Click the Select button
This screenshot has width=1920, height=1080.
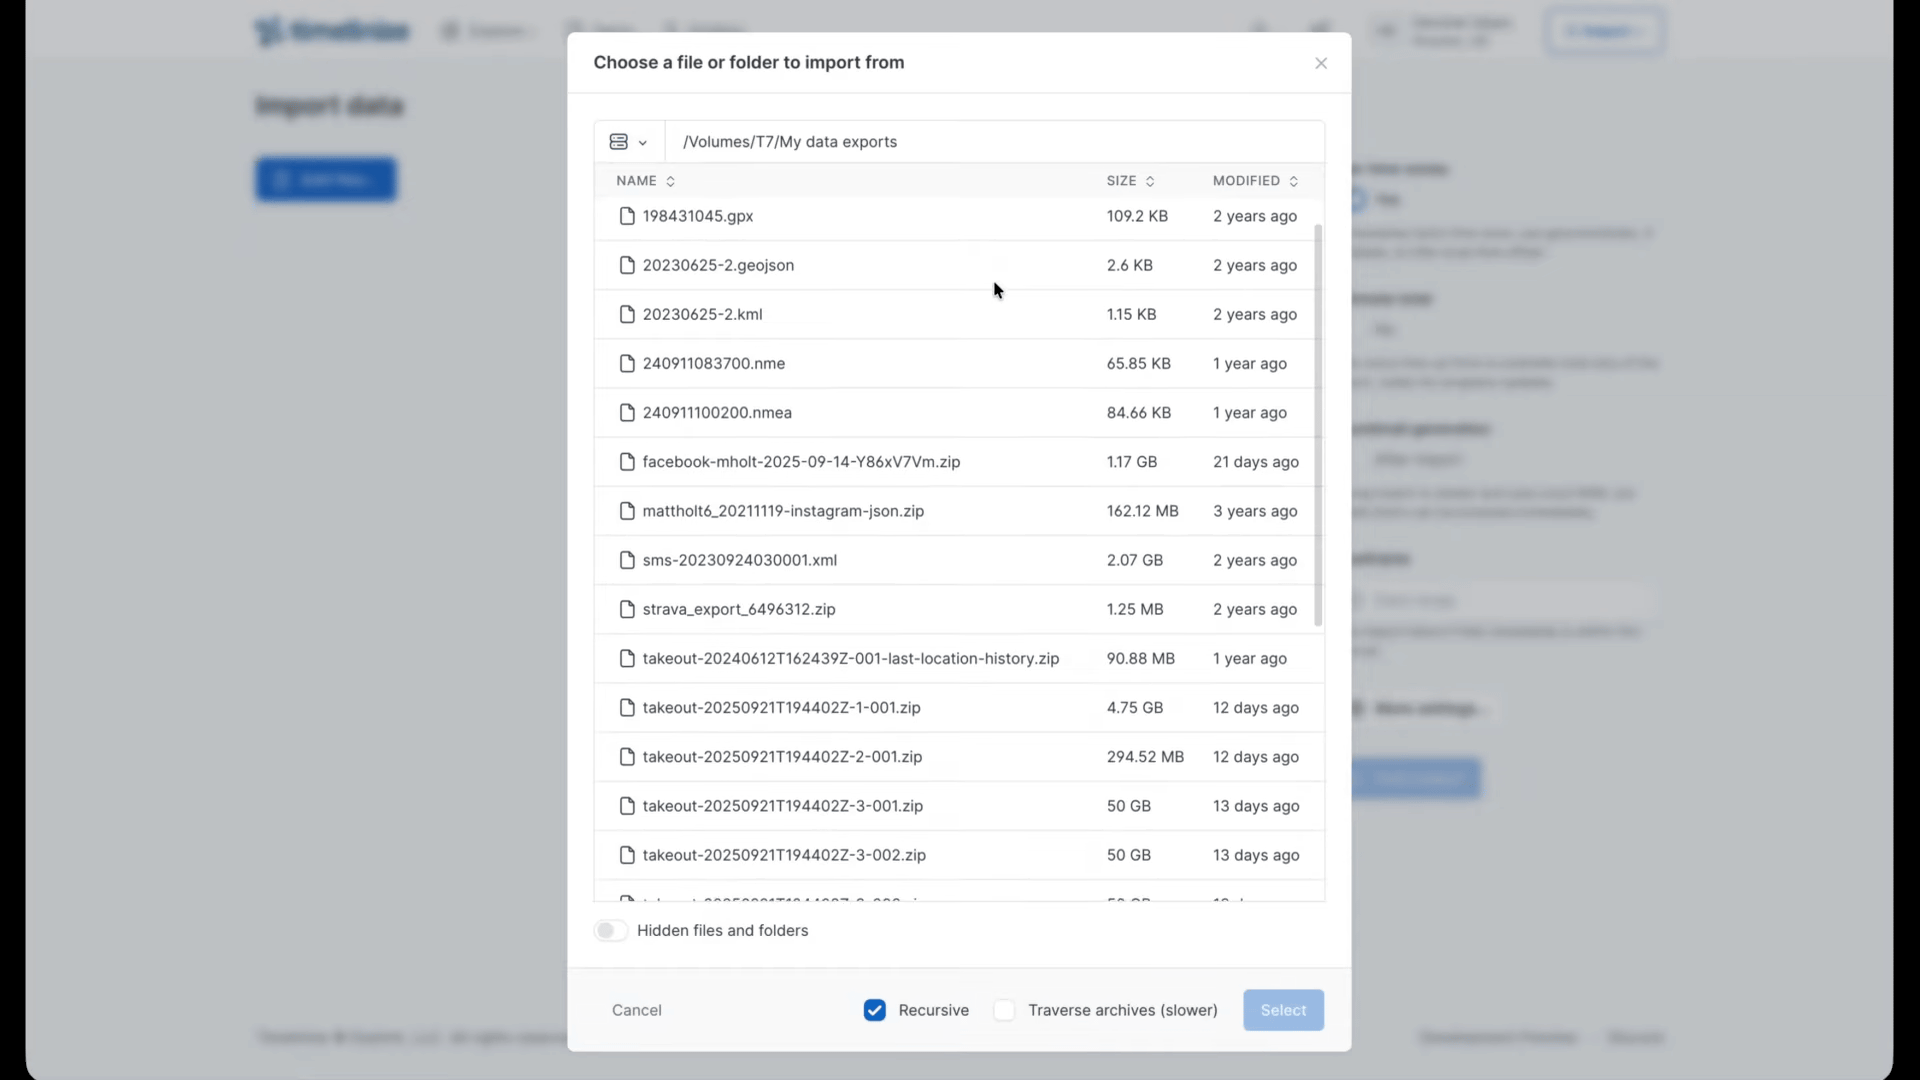[1283, 1010]
